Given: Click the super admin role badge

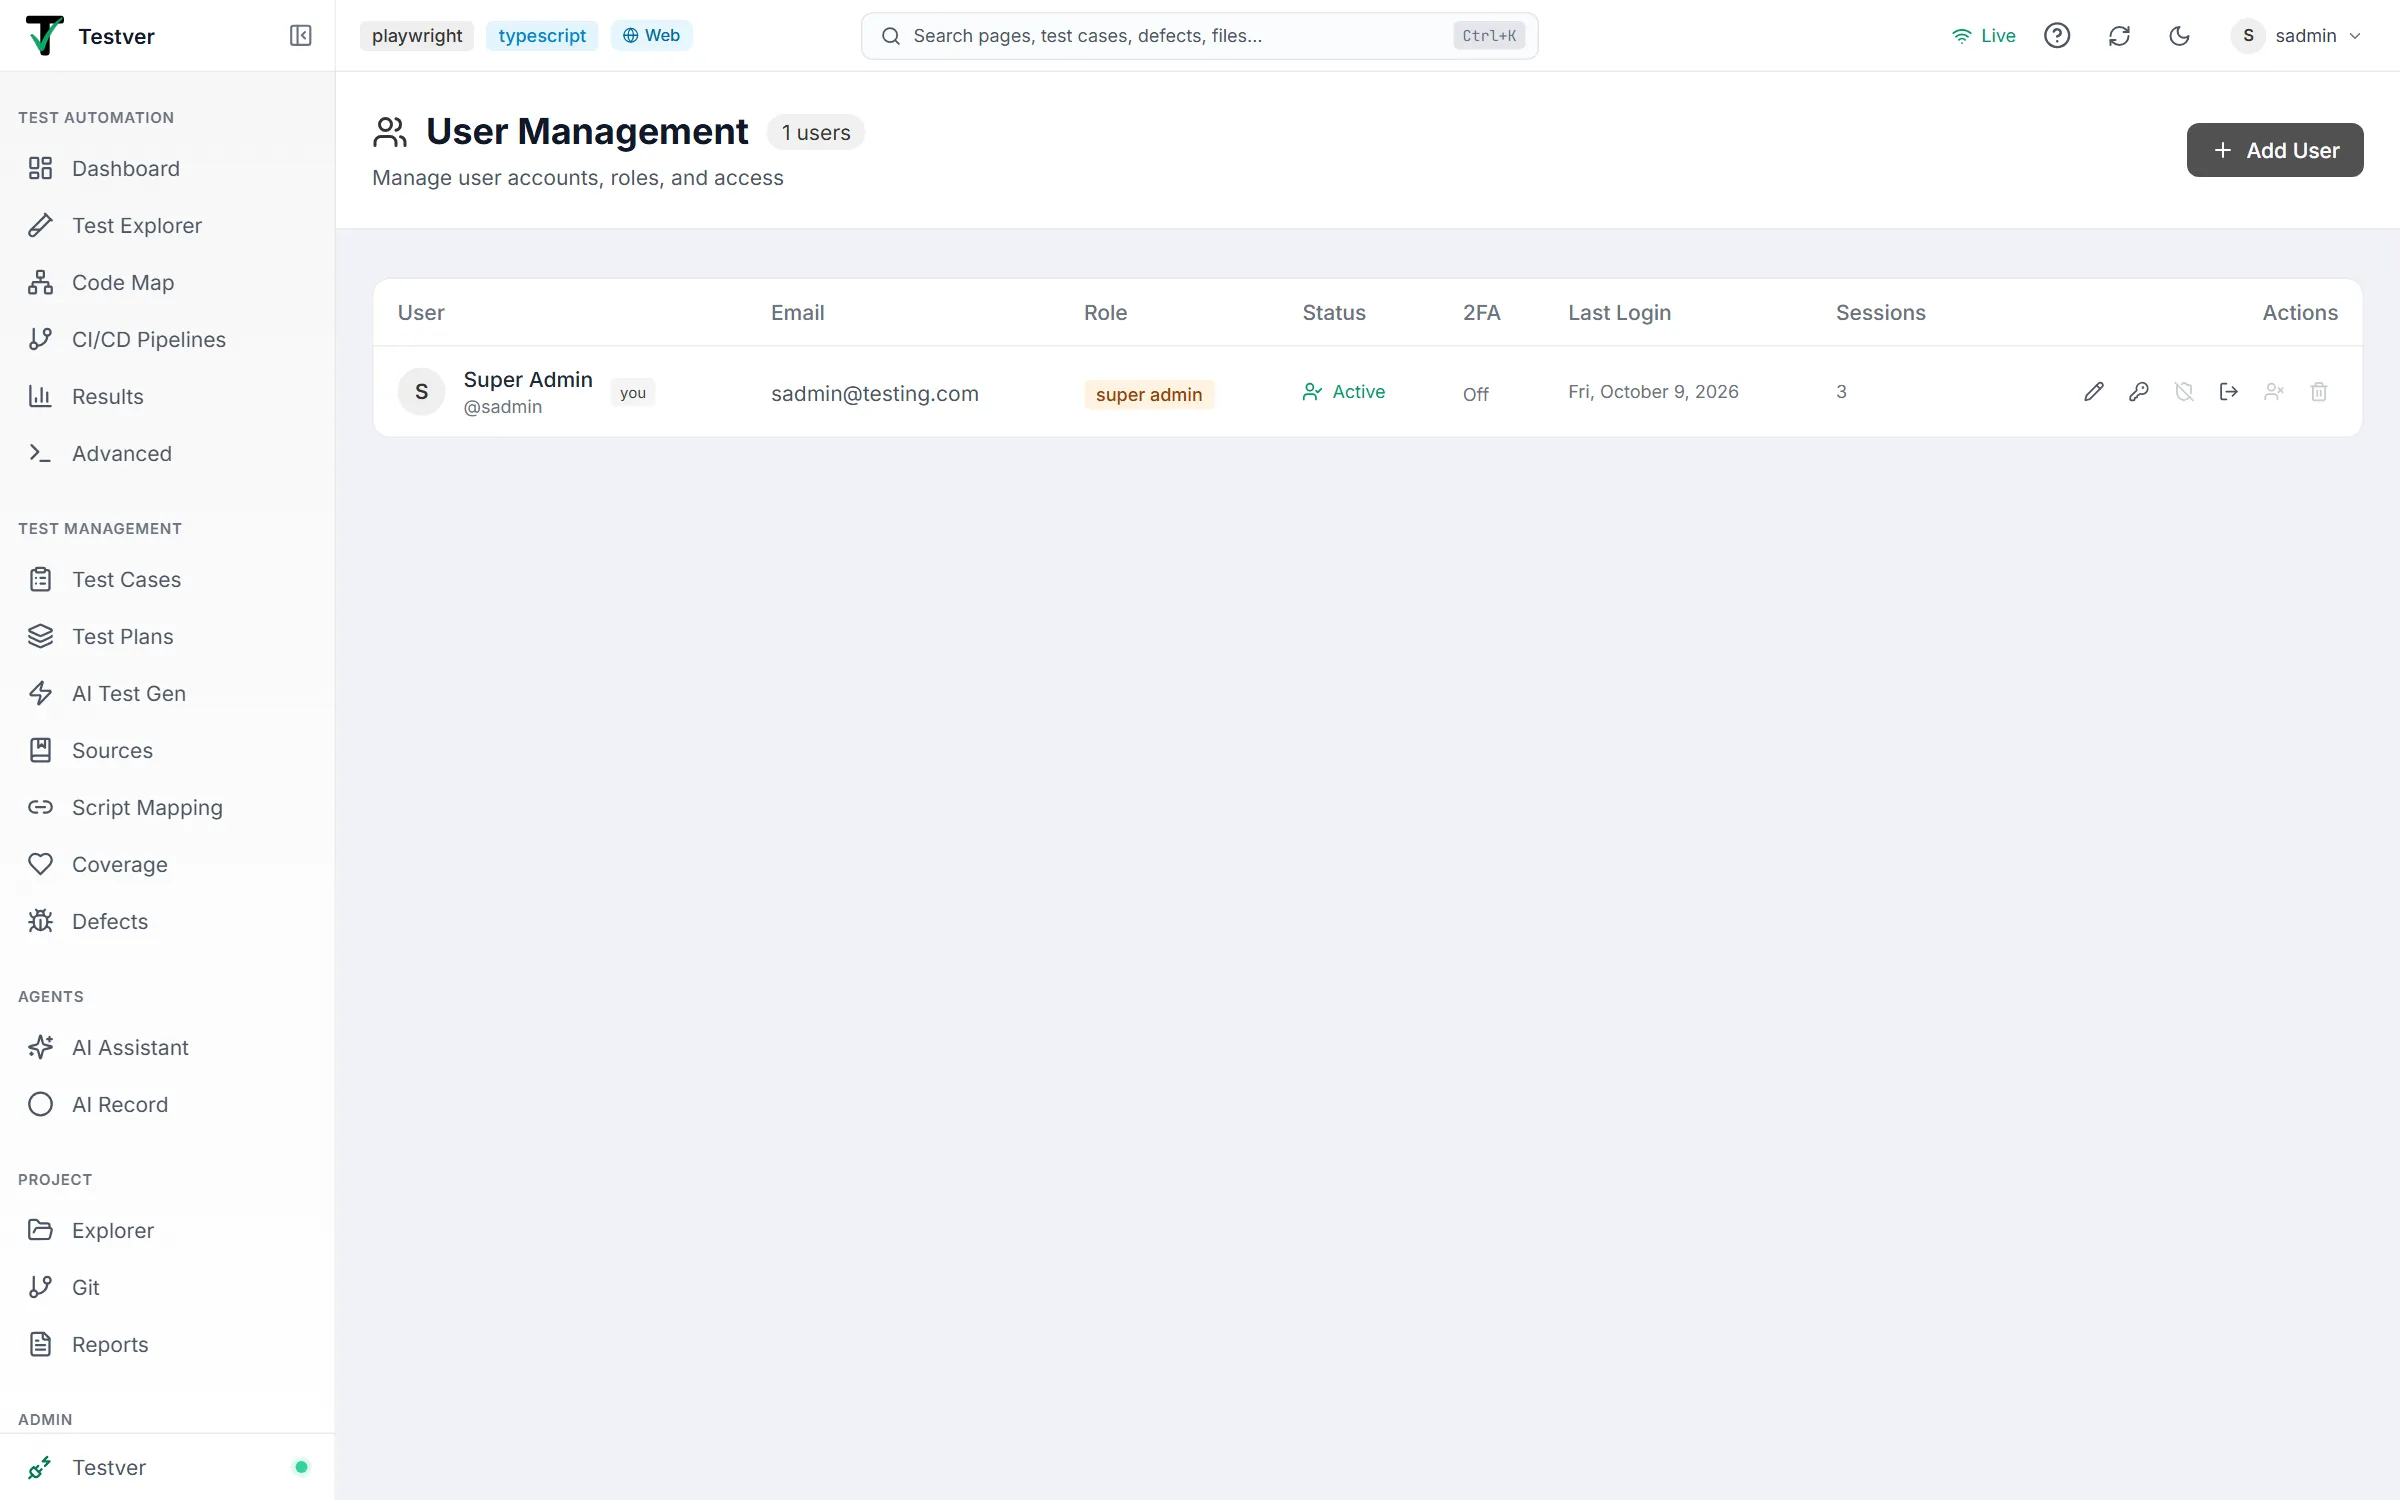Looking at the screenshot, I should coord(1149,395).
